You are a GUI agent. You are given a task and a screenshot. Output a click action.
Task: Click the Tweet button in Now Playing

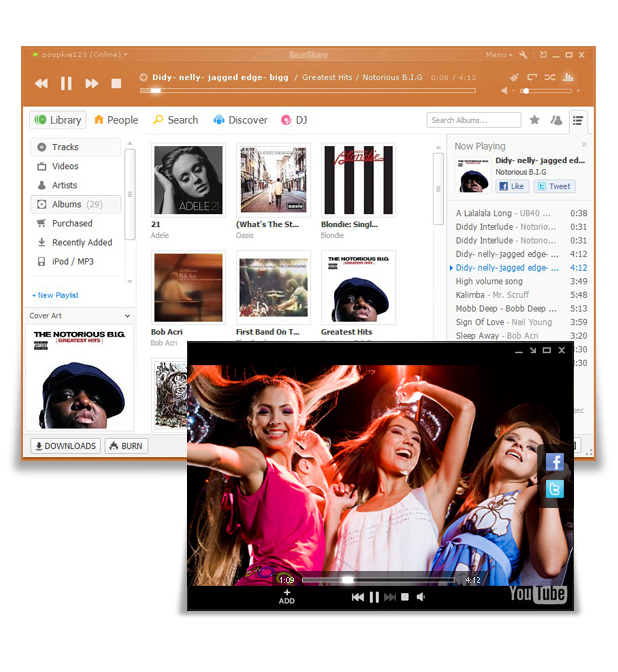554,186
